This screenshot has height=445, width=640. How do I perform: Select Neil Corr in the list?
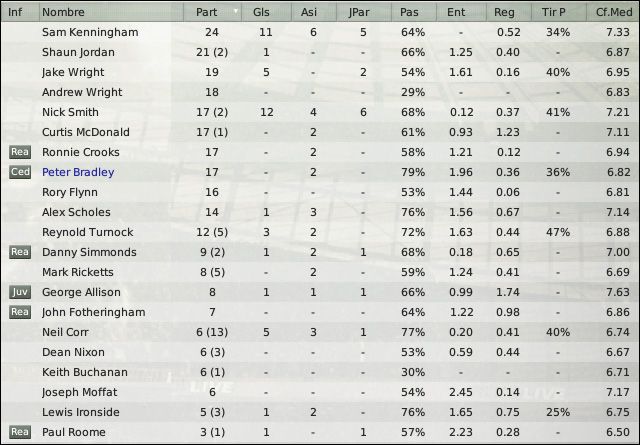pyautogui.click(x=320, y=332)
